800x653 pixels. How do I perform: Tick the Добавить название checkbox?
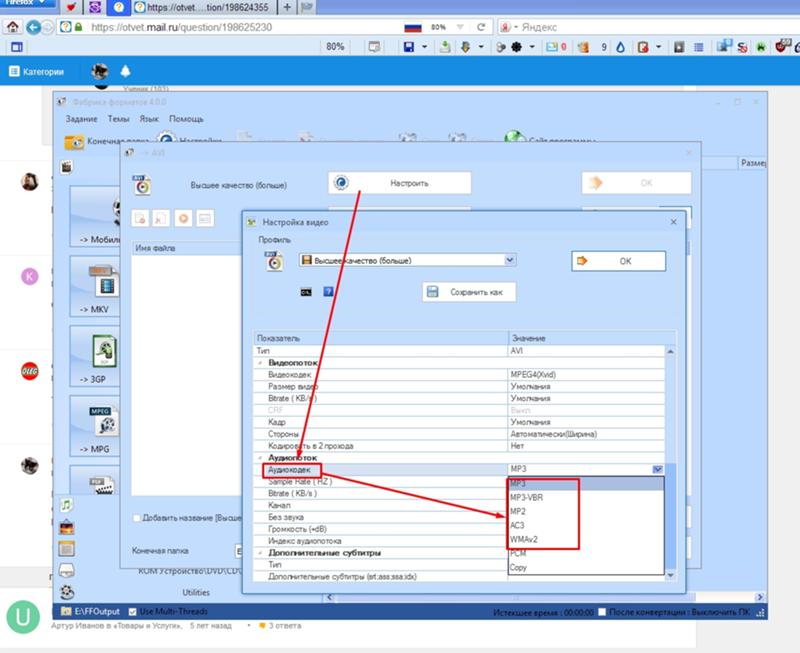pyautogui.click(x=136, y=518)
